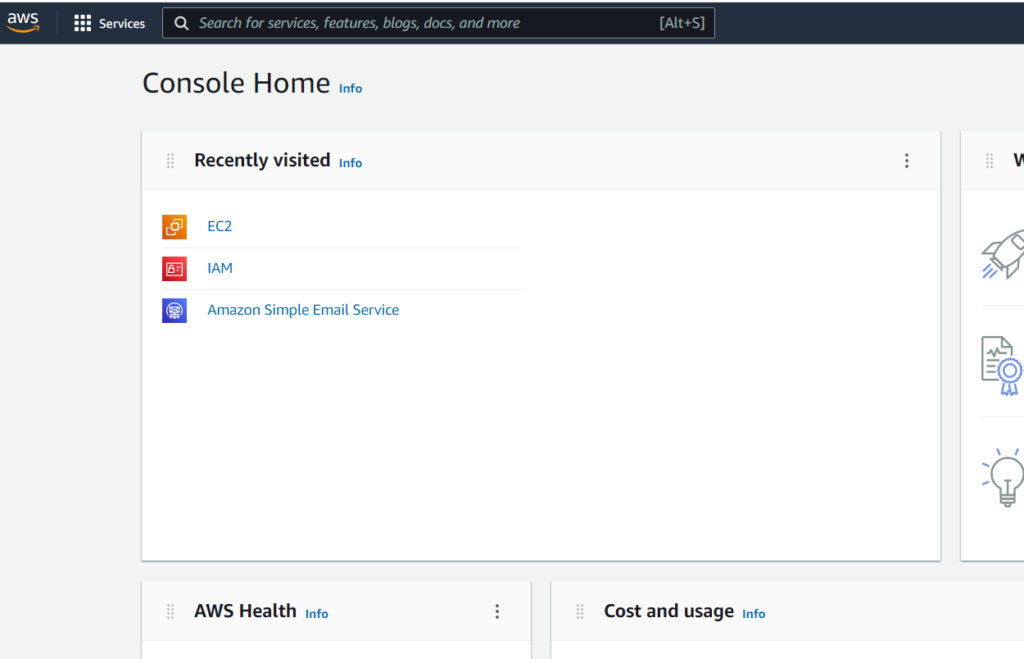Open the Services grid menu
Image resolution: width=1024 pixels, height=659 pixels.
point(109,24)
